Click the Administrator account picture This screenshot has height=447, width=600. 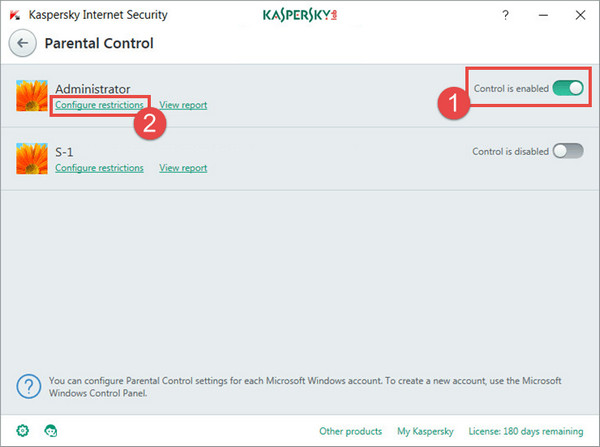pos(32,96)
